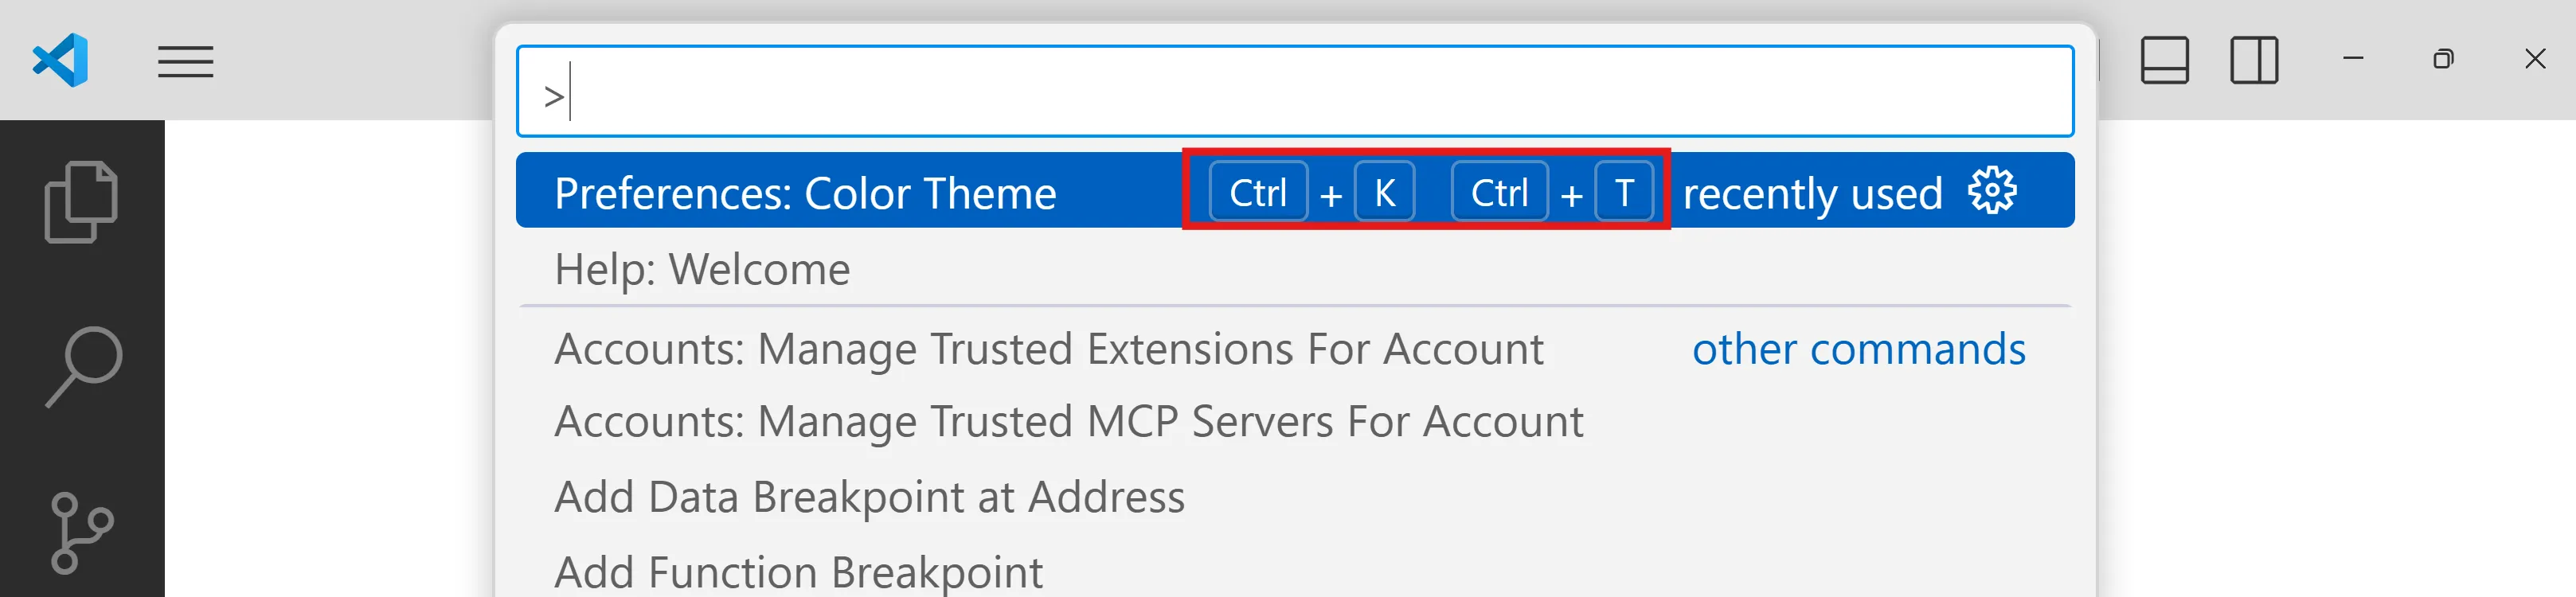Select Help: Welcome command
The image size is (2576, 597).
(702, 269)
